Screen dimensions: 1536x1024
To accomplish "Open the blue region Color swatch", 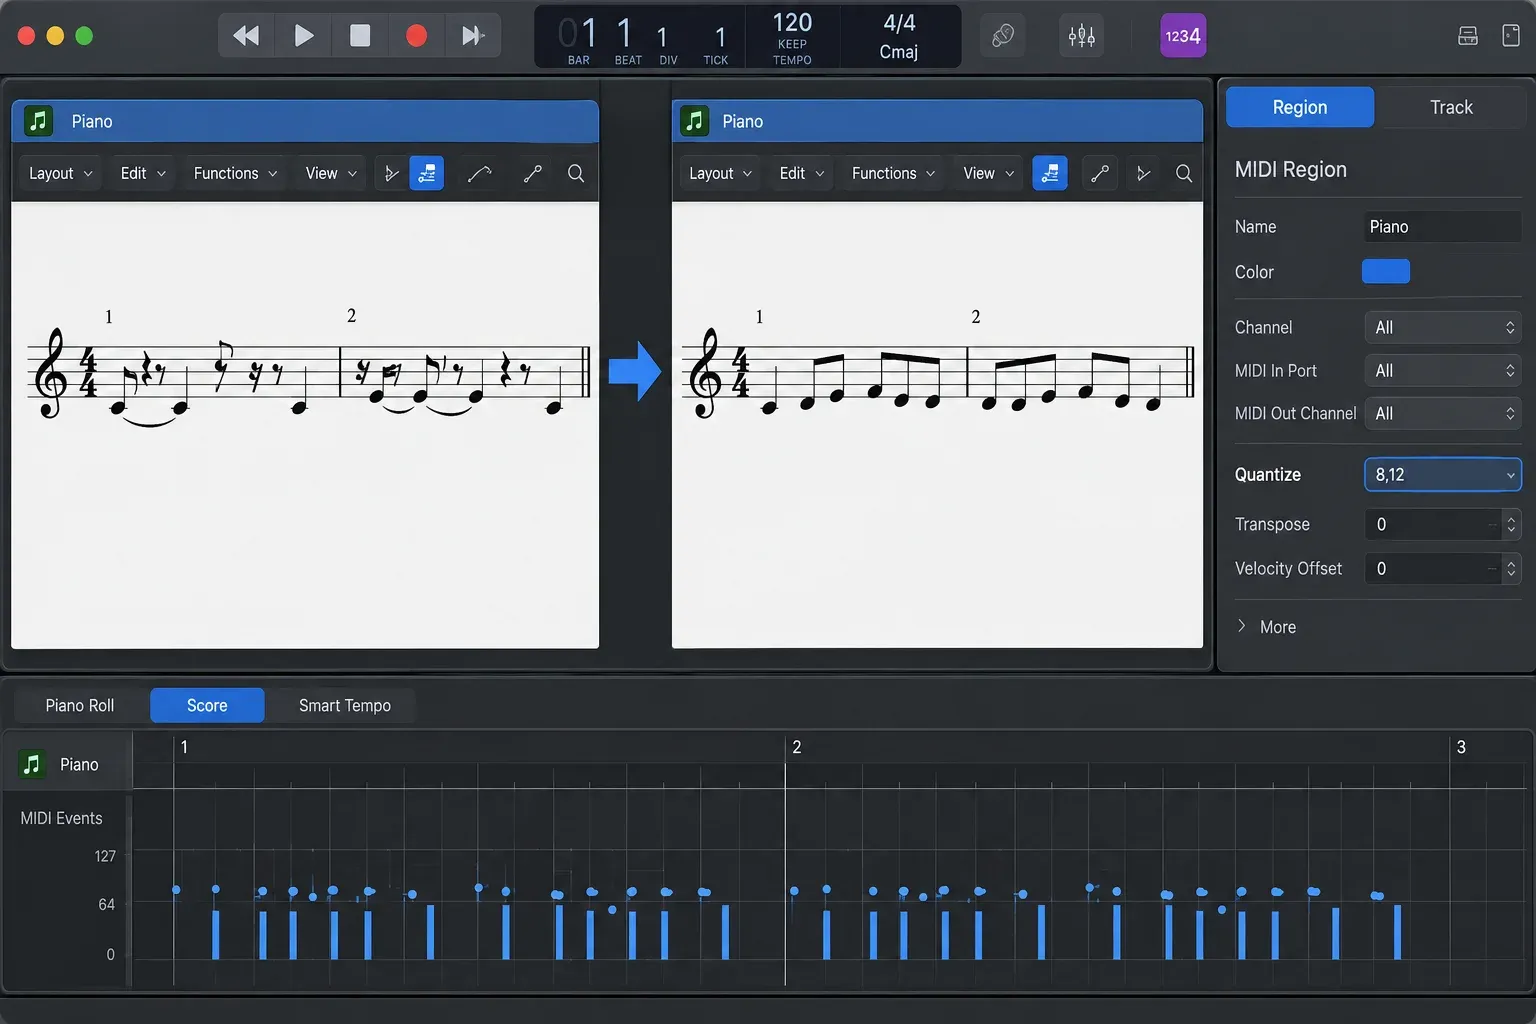I will point(1386,271).
